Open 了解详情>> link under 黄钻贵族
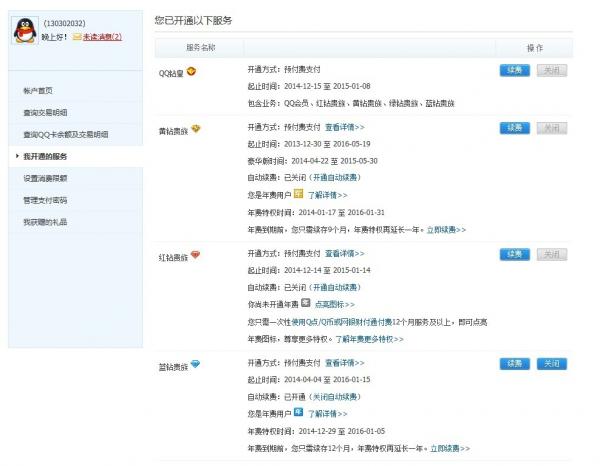The image size is (600, 466). click(x=328, y=195)
